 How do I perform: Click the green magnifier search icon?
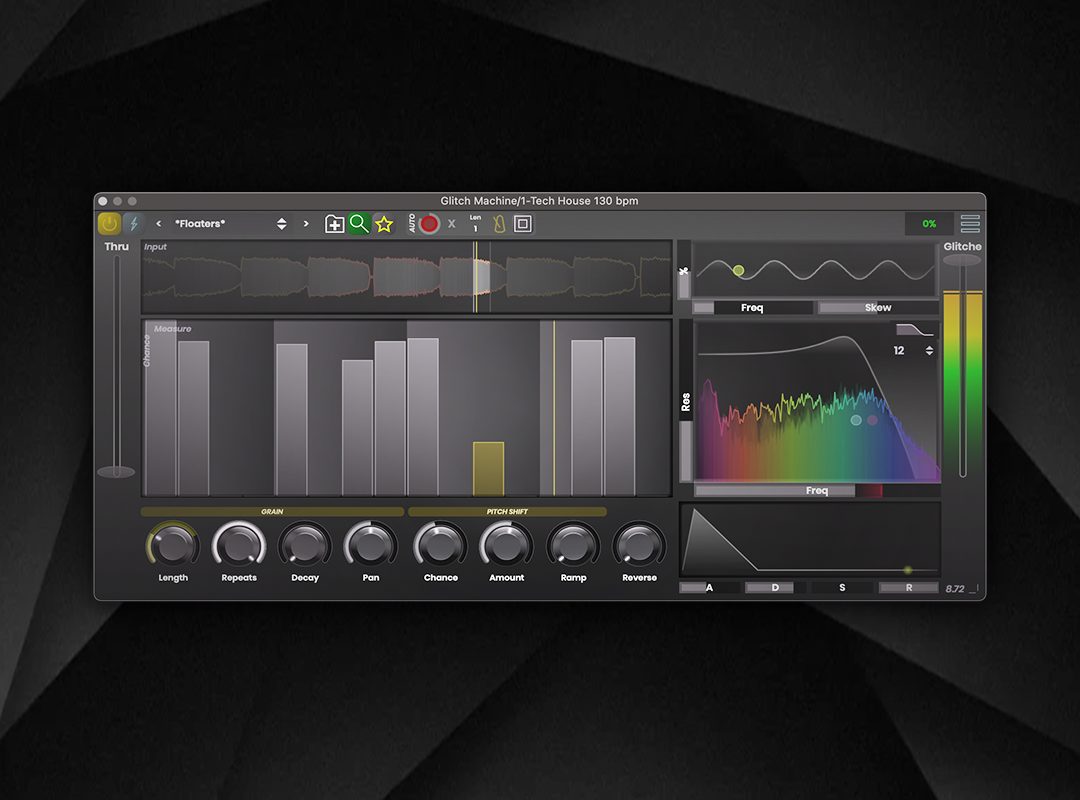coord(359,223)
